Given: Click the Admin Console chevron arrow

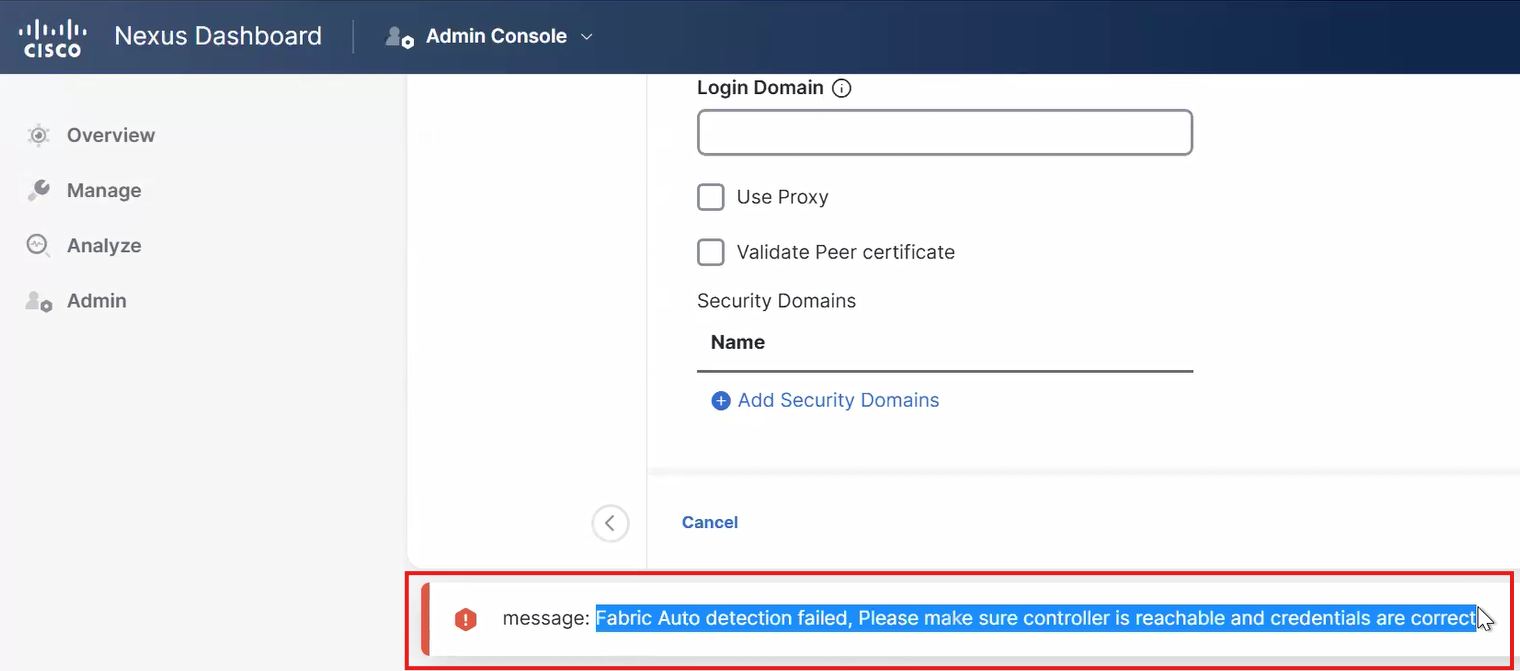Looking at the screenshot, I should [587, 37].
